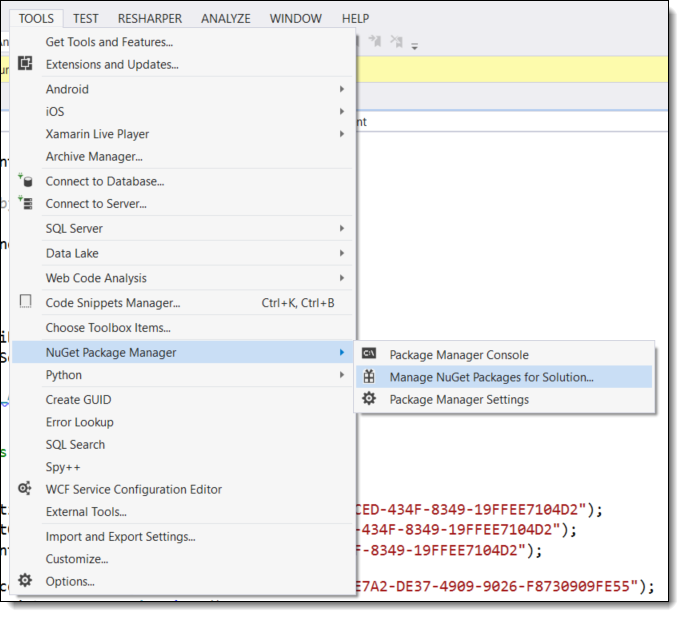Open WCF Service Configuration Editor
Image resolution: width=684 pixels, height=617 pixels.
pyautogui.click(x=182, y=489)
